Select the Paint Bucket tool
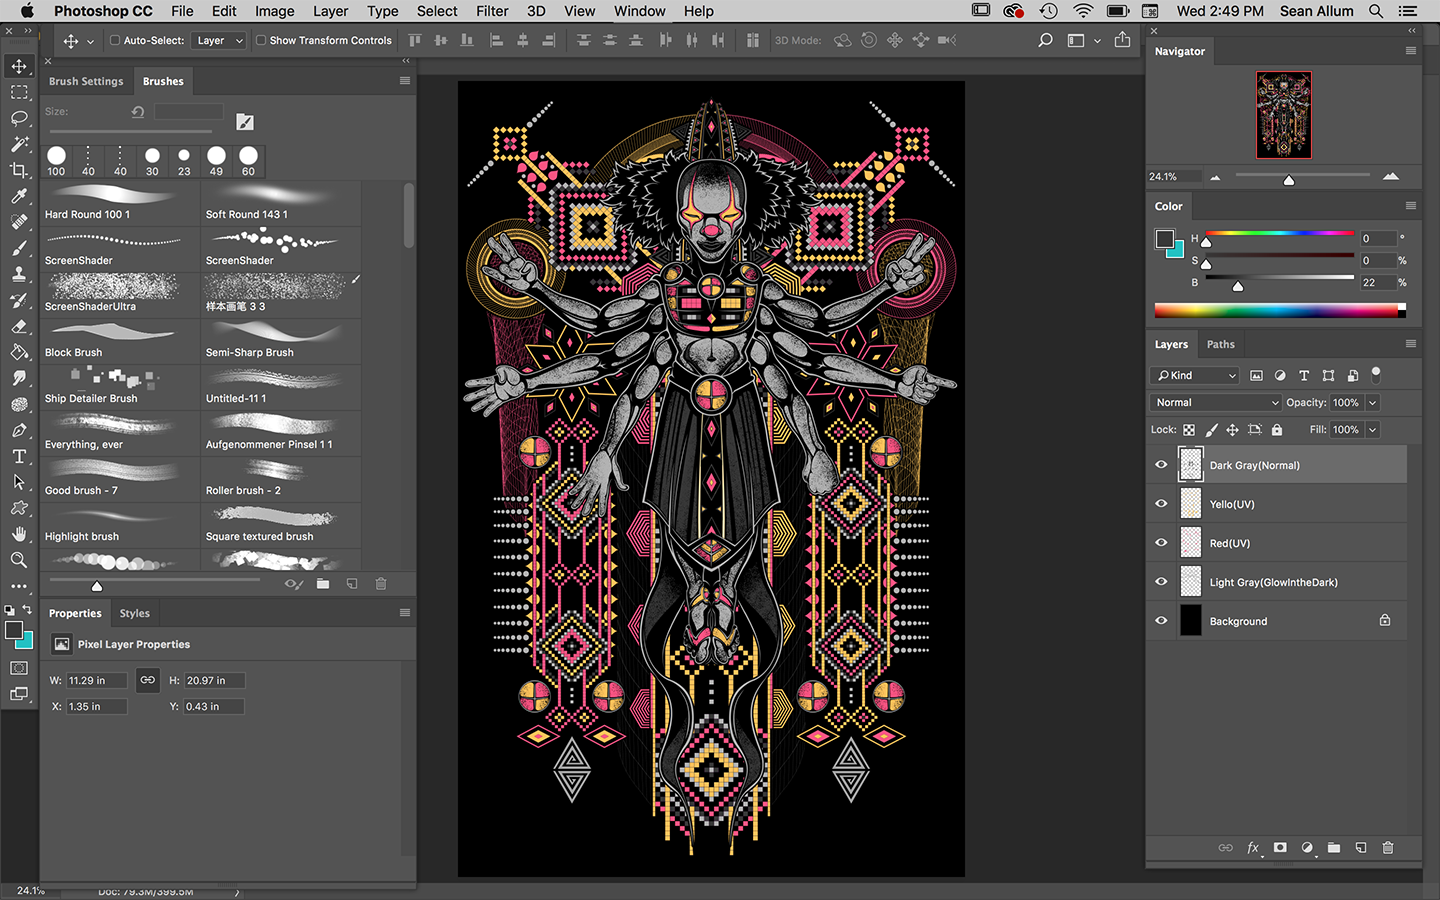This screenshot has height=900, width=1440. tap(19, 352)
